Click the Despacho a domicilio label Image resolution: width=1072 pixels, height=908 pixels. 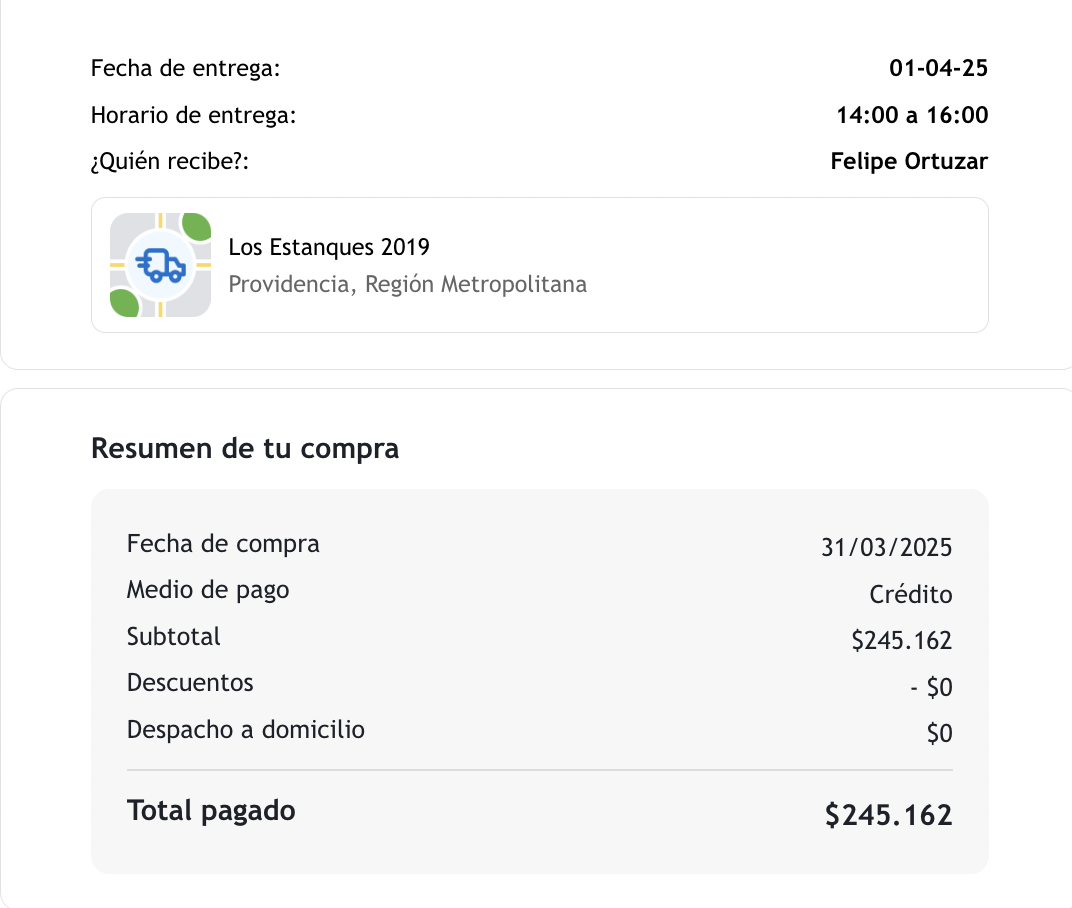[x=246, y=730]
